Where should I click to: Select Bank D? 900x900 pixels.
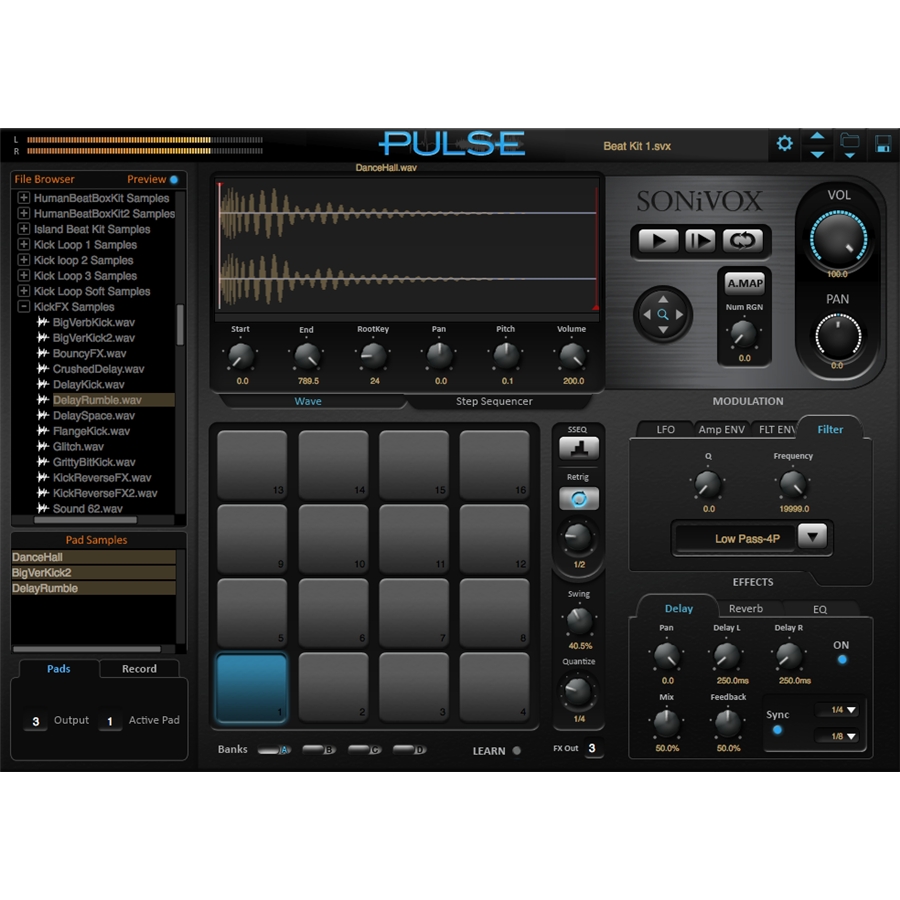[409, 750]
